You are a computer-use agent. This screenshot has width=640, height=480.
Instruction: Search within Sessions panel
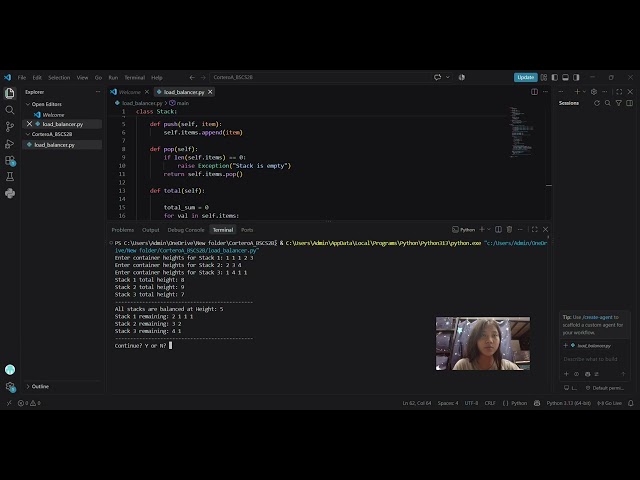608,103
